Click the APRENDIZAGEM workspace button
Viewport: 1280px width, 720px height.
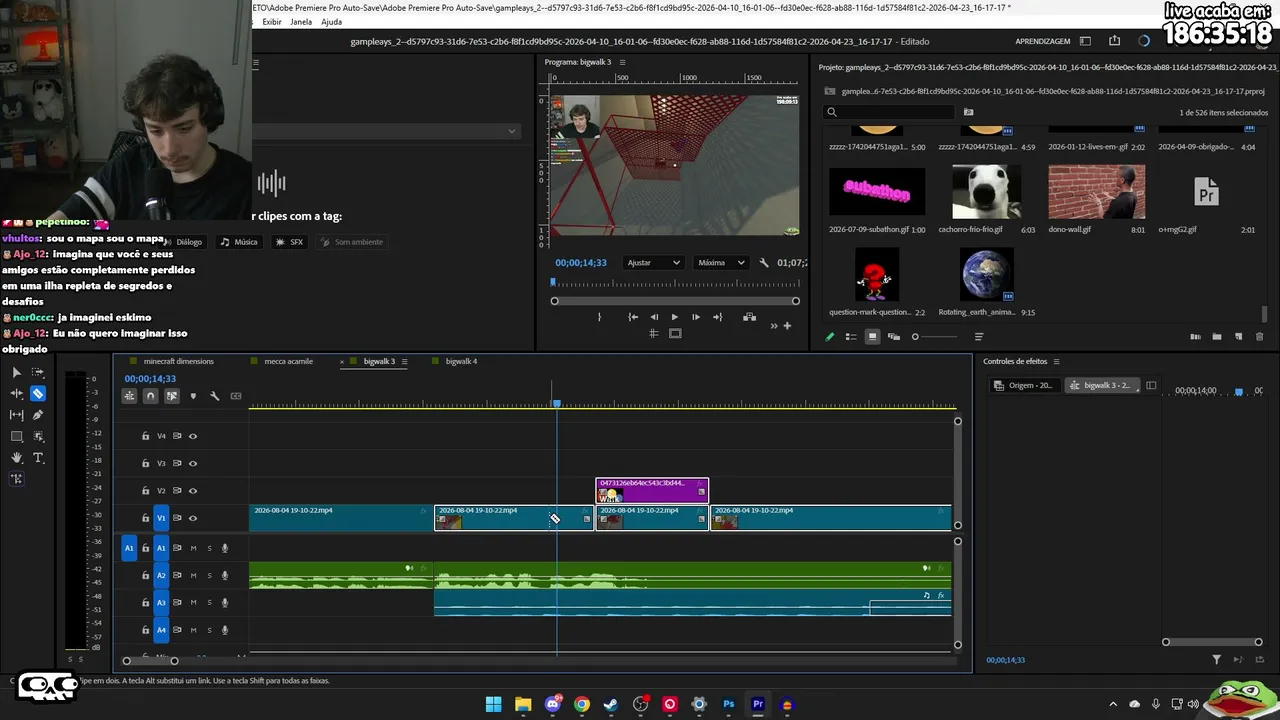[x=1043, y=41]
